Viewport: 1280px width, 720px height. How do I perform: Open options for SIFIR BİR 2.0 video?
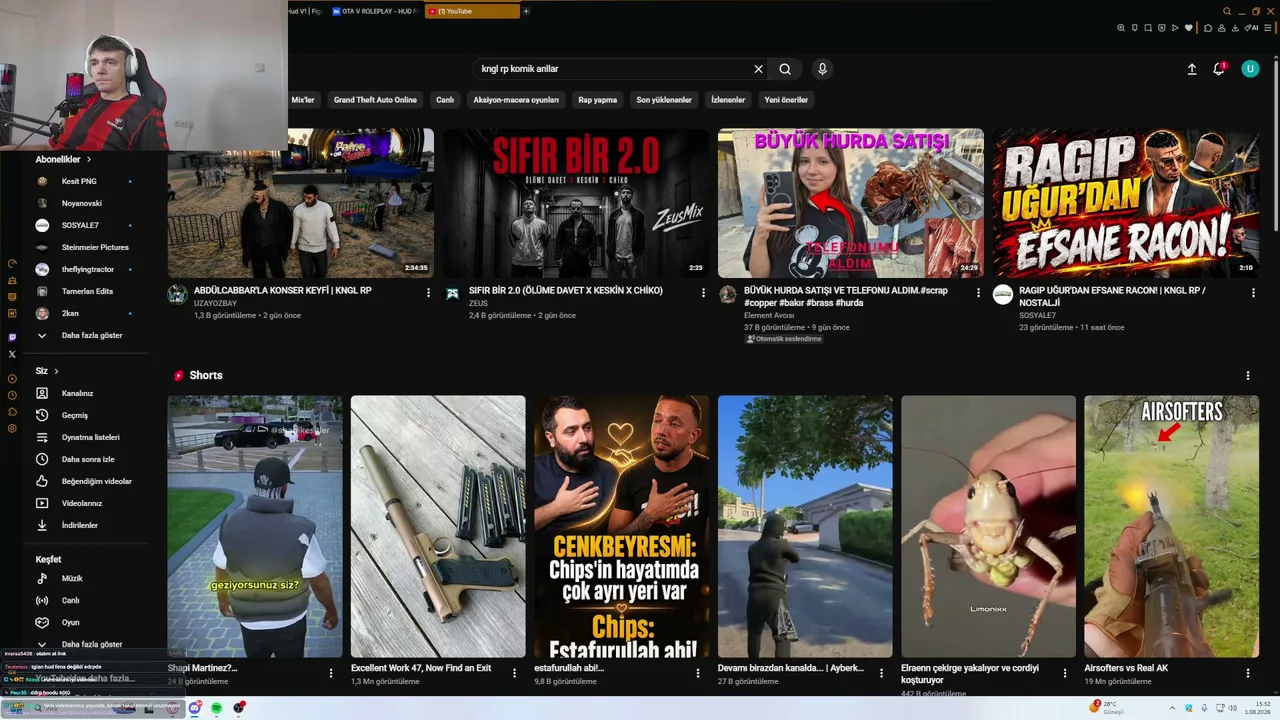coord(703,293)
